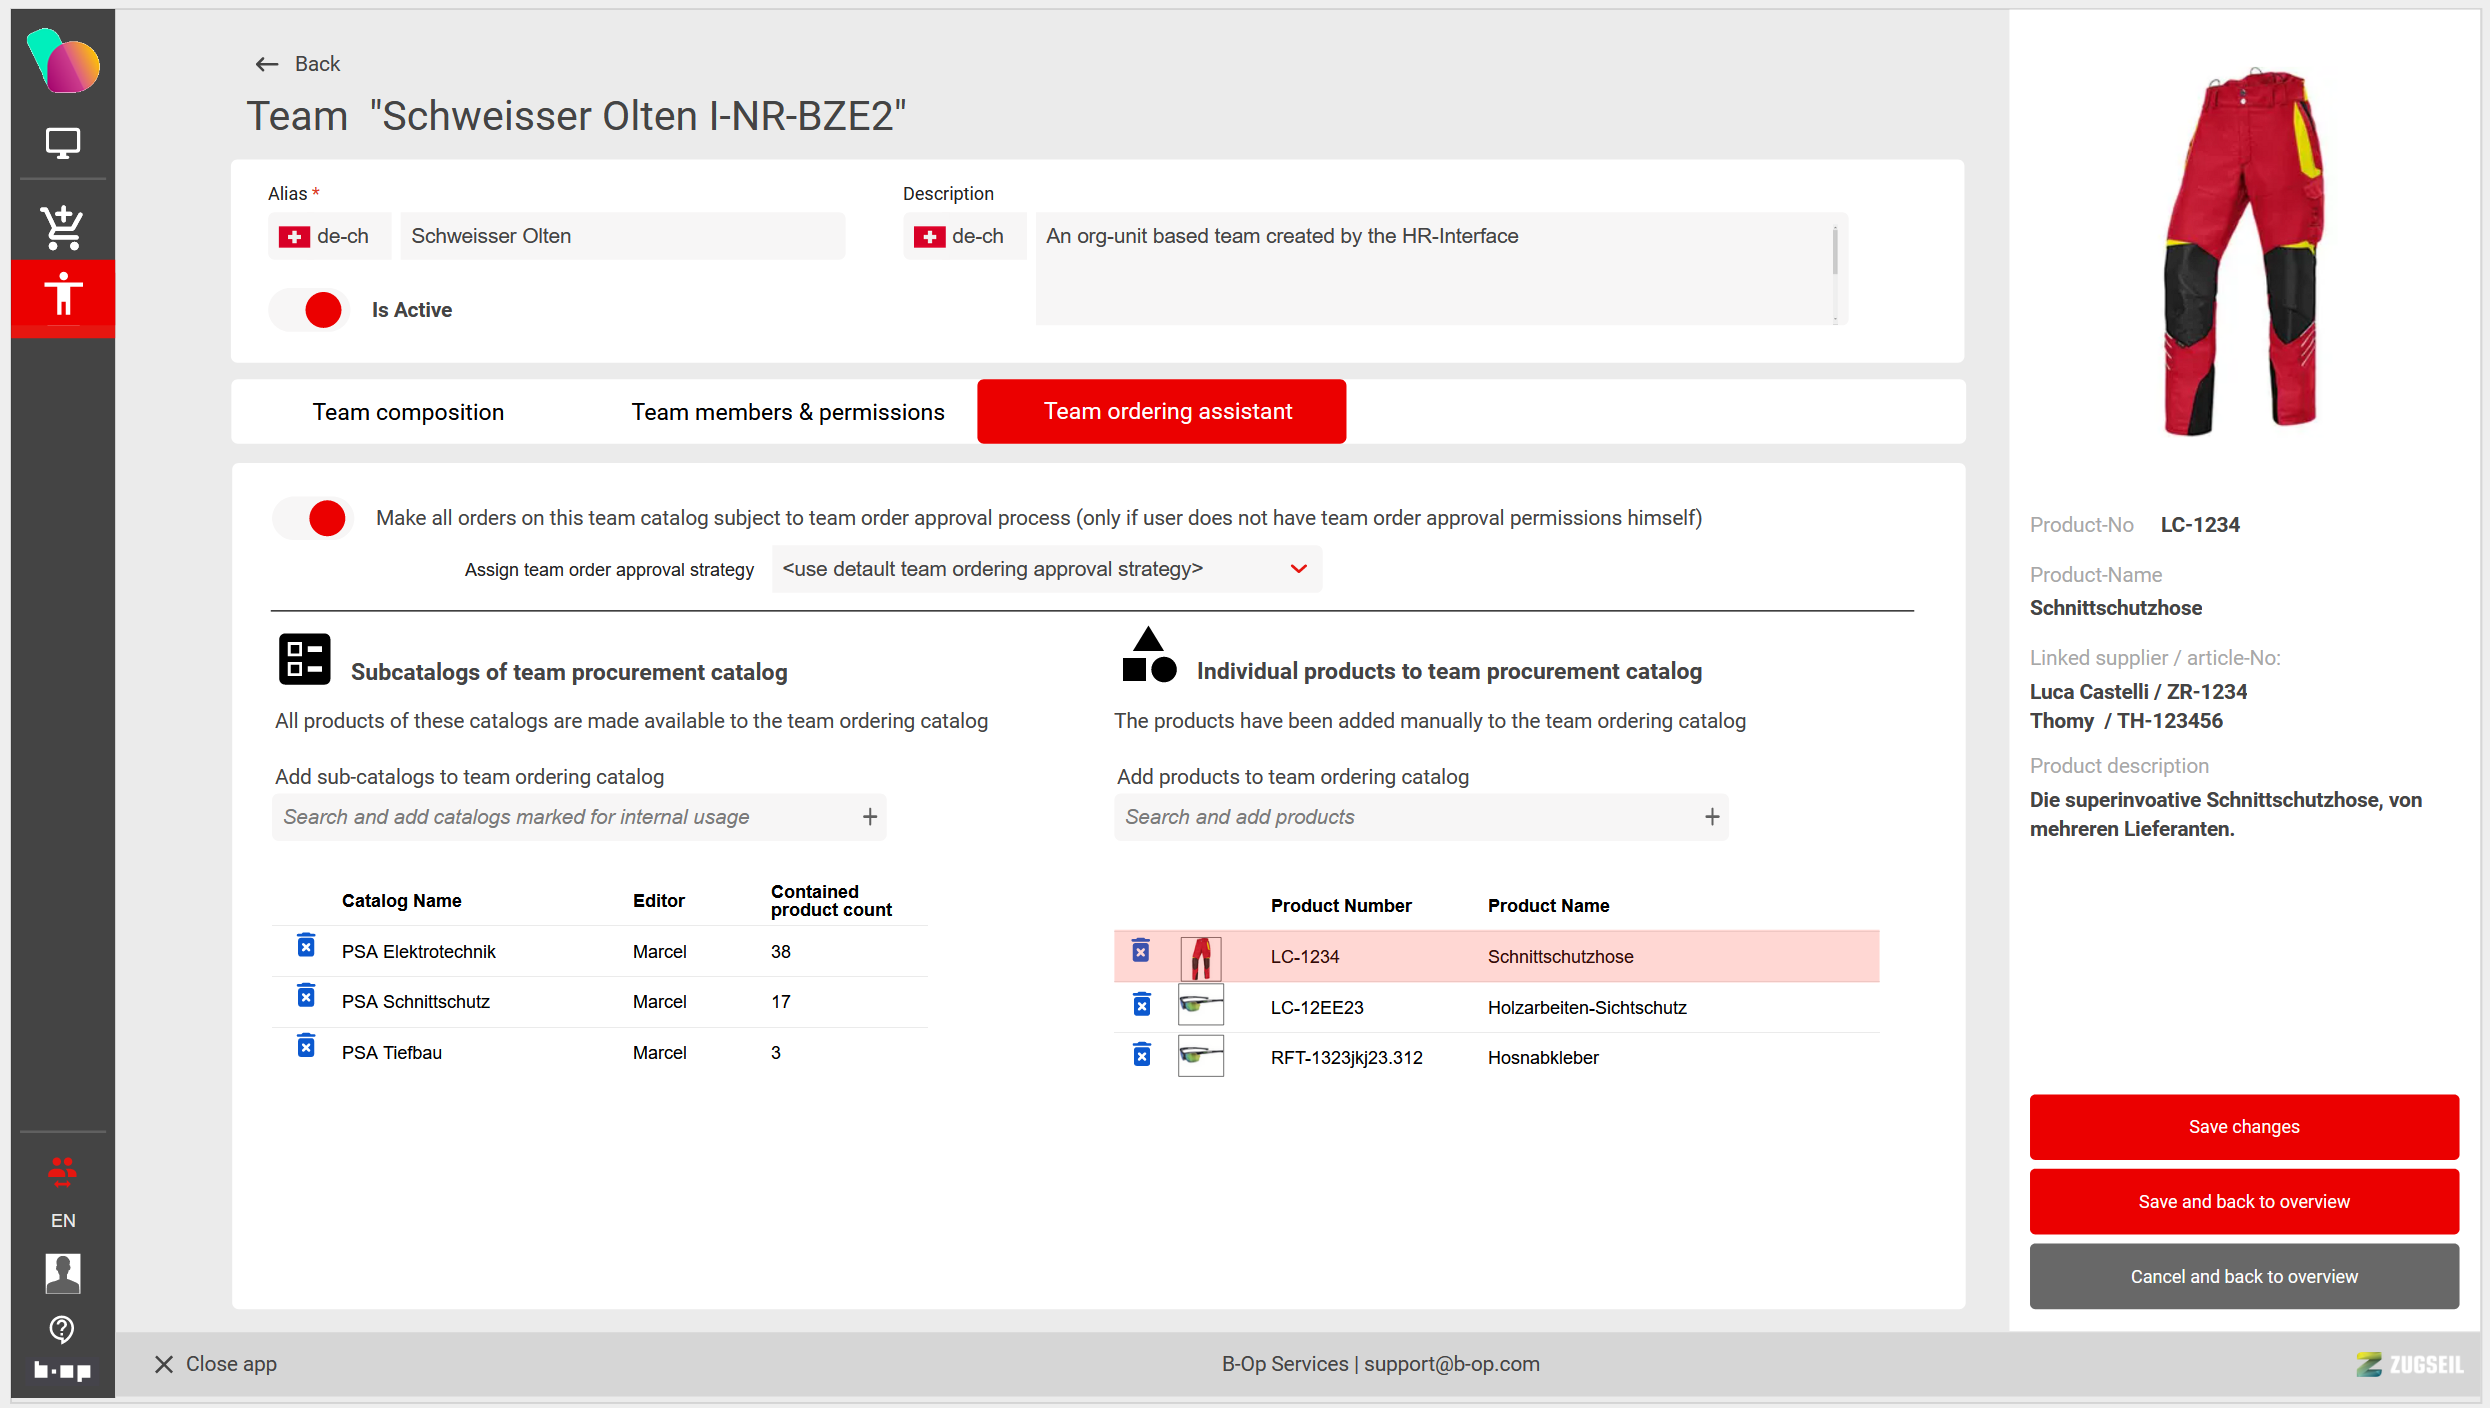The width and height of the screenshot is (2490, 1408).
Task: Open the monitor dashboard sidebar icon
Action: point(62,143)
